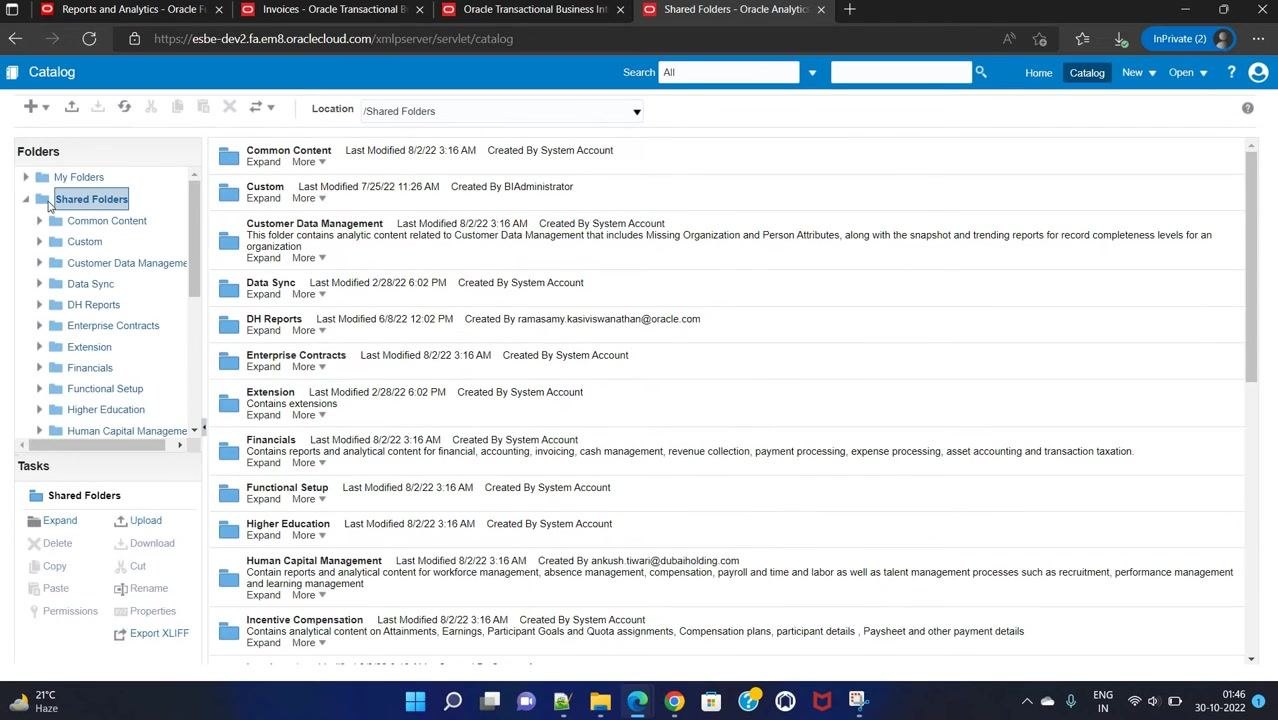Click browser back arrow
This screenshot has width=1278, height=720.
[x=15, y=39]
